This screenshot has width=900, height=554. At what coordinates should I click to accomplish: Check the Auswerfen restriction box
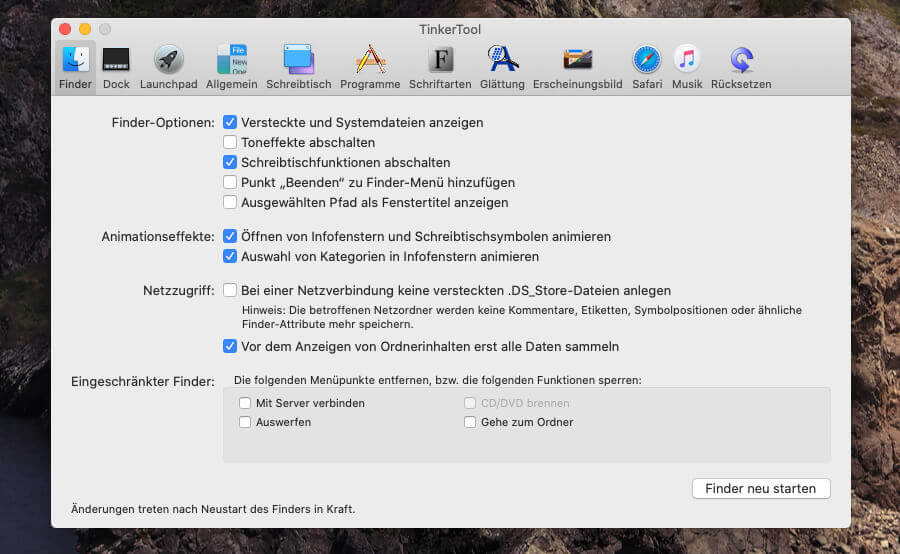click(245, 422)
